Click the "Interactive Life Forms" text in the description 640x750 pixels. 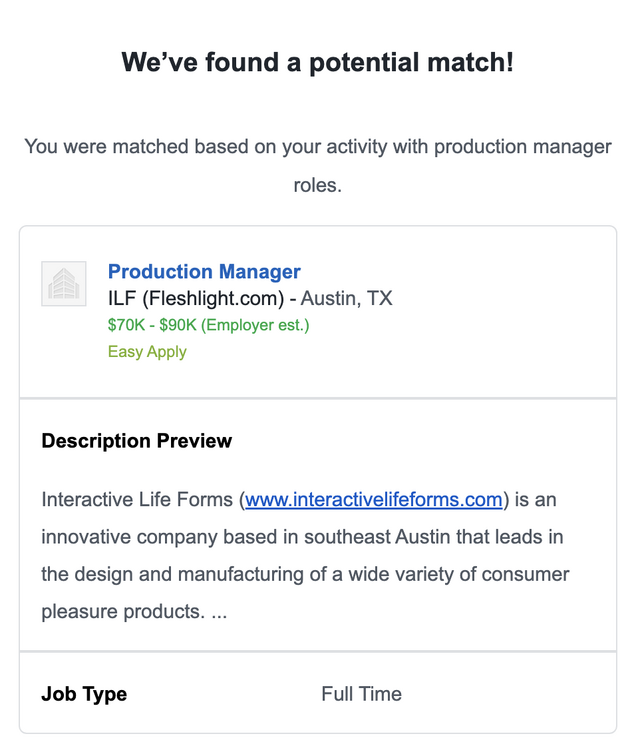[138, 499]
